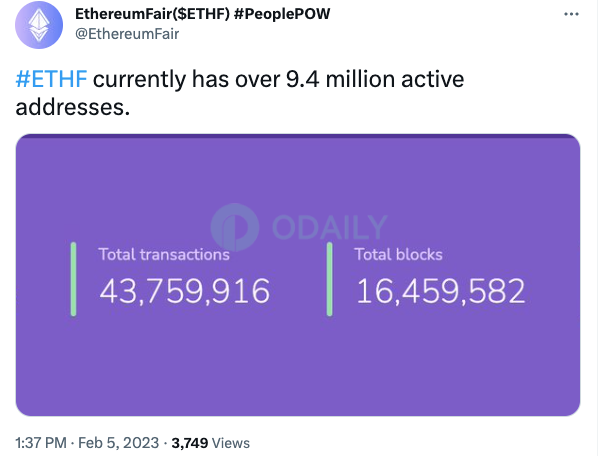Select the 16,459,582 blocks figure
The image size is (599, 456).
(x=441, y=291)
